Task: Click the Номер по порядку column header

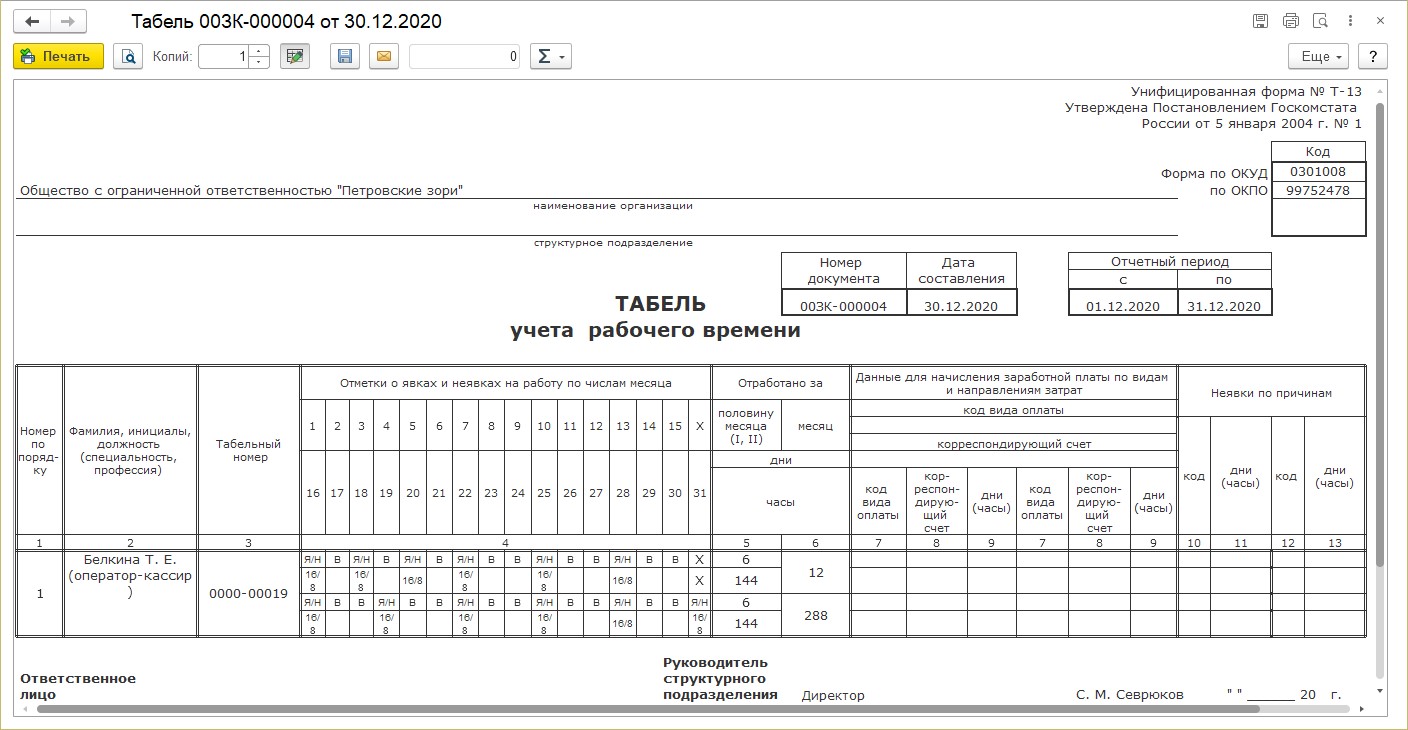Action: point(39,450)
